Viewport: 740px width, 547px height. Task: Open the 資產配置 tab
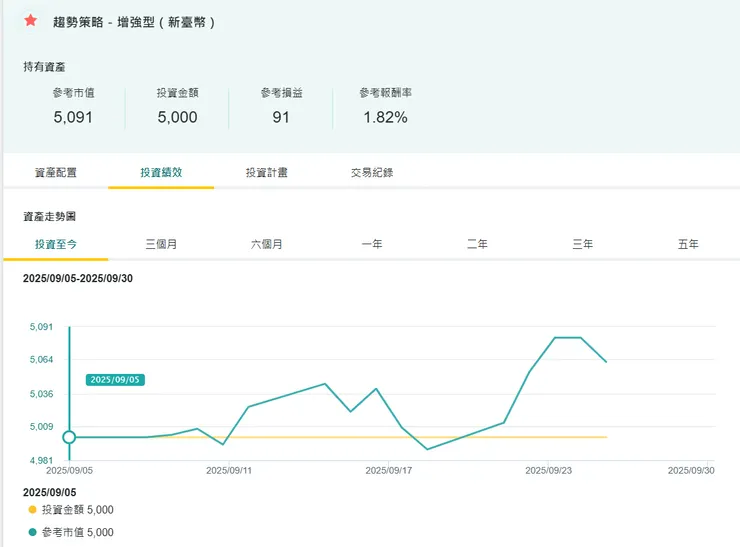click(x=56, y=172)
